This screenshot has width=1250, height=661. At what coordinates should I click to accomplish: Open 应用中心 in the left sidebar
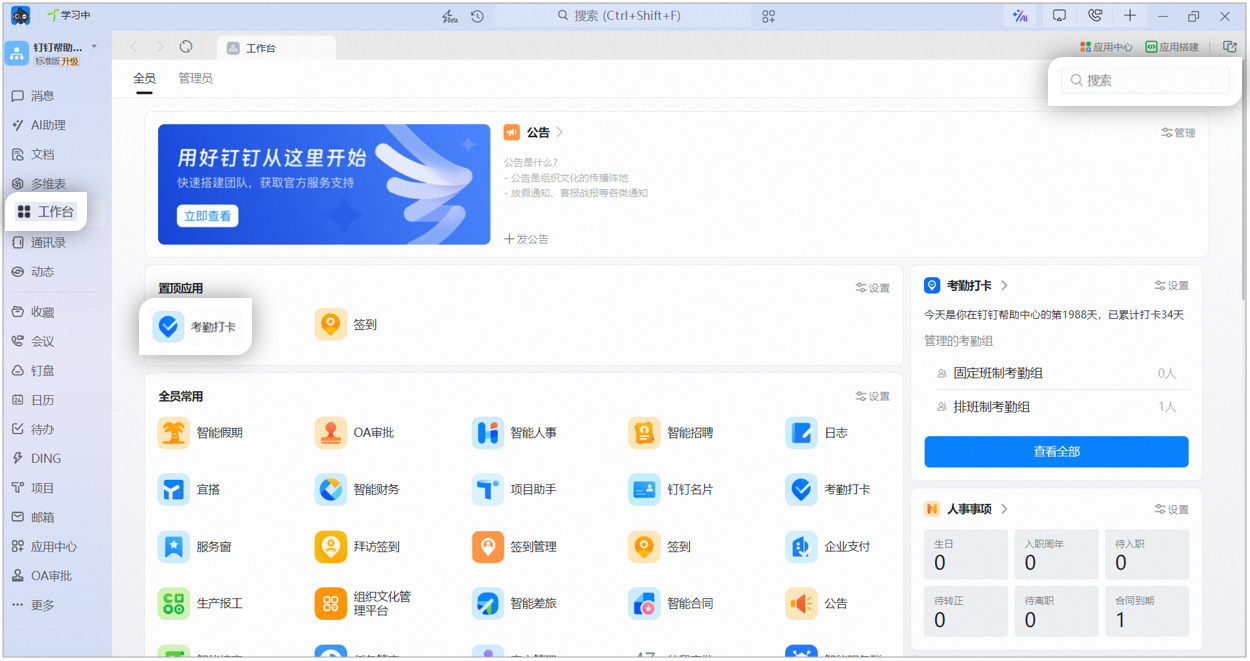pyautogui.click(x=44, y=546)
